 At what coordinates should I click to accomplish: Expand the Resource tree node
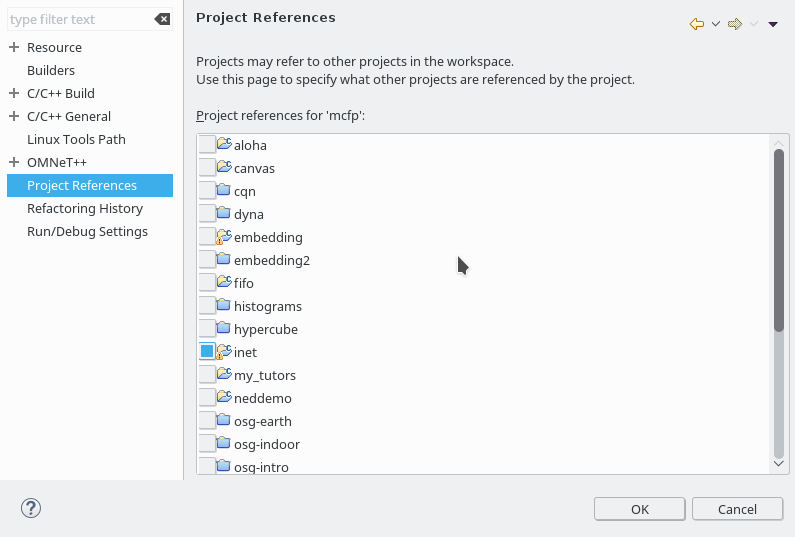(x=14, y=48)
